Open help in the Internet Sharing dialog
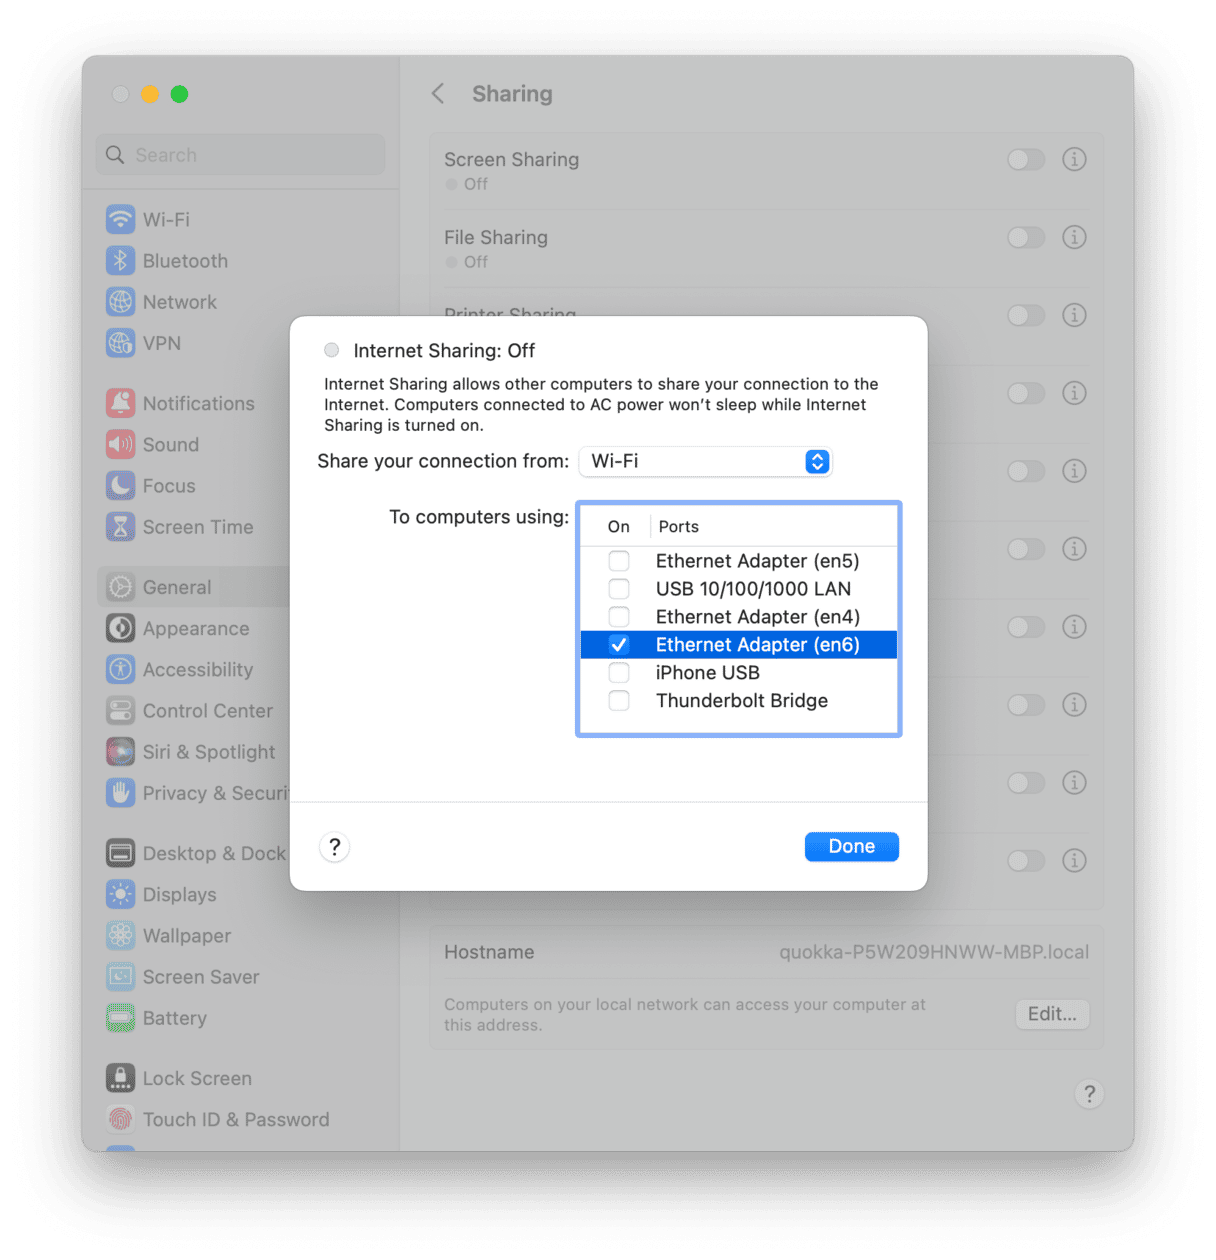Viewport: 1216px width, 1260px height. pos(334,847)
